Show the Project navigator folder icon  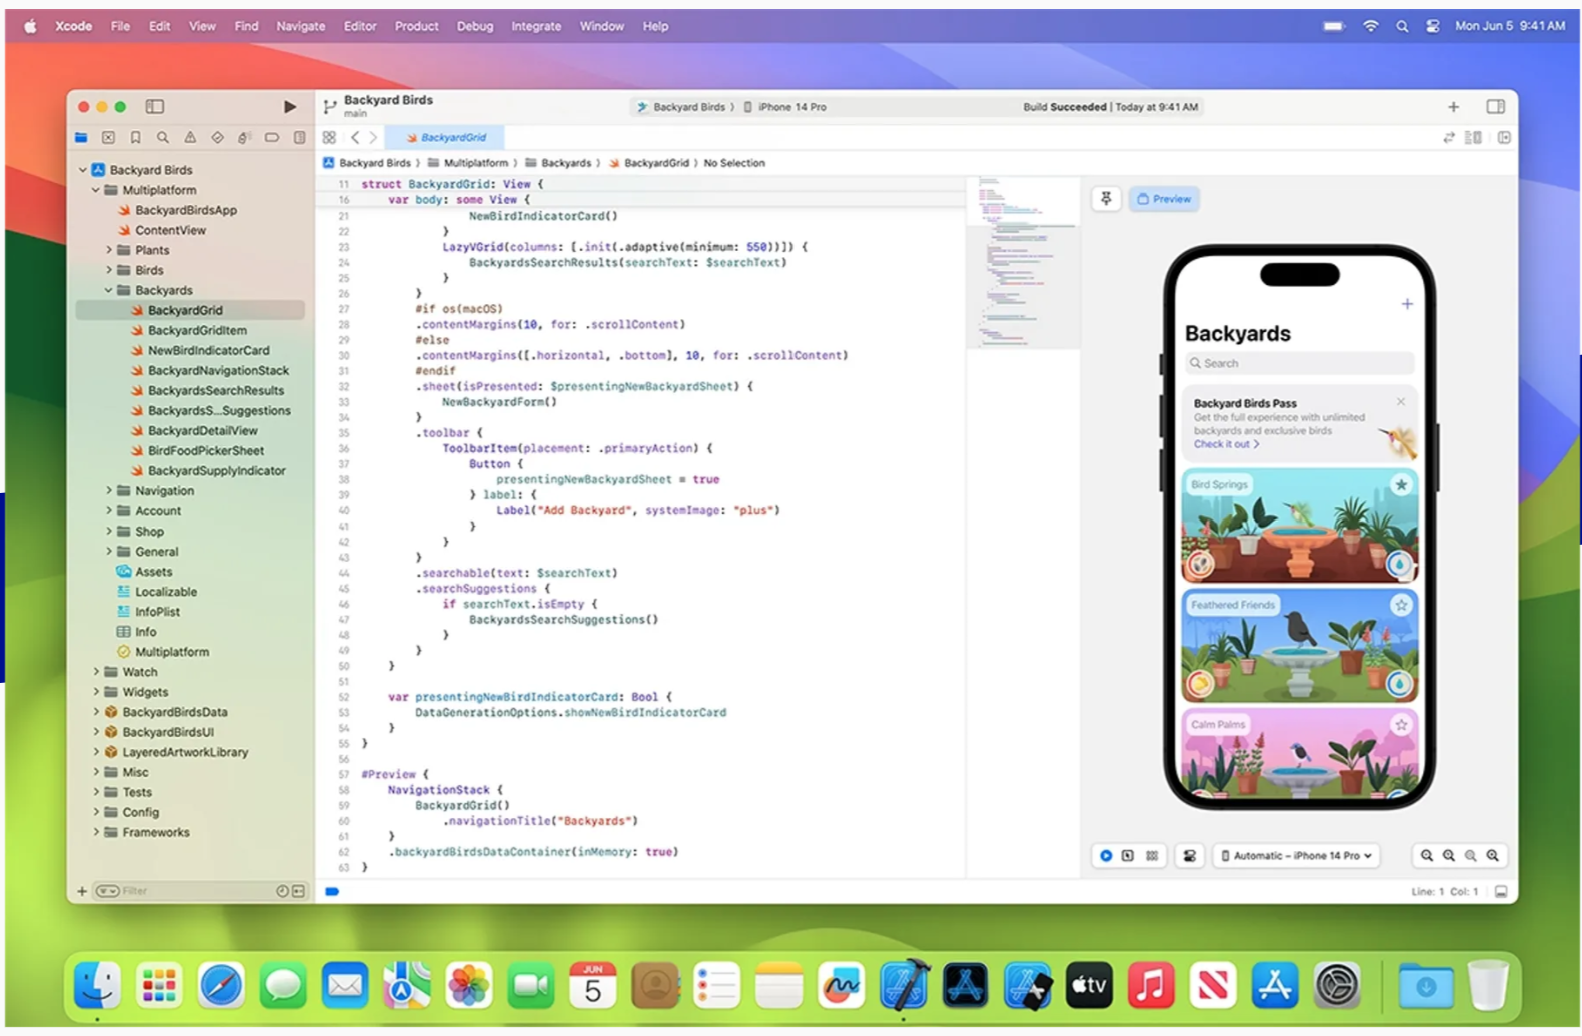point(81,137)
